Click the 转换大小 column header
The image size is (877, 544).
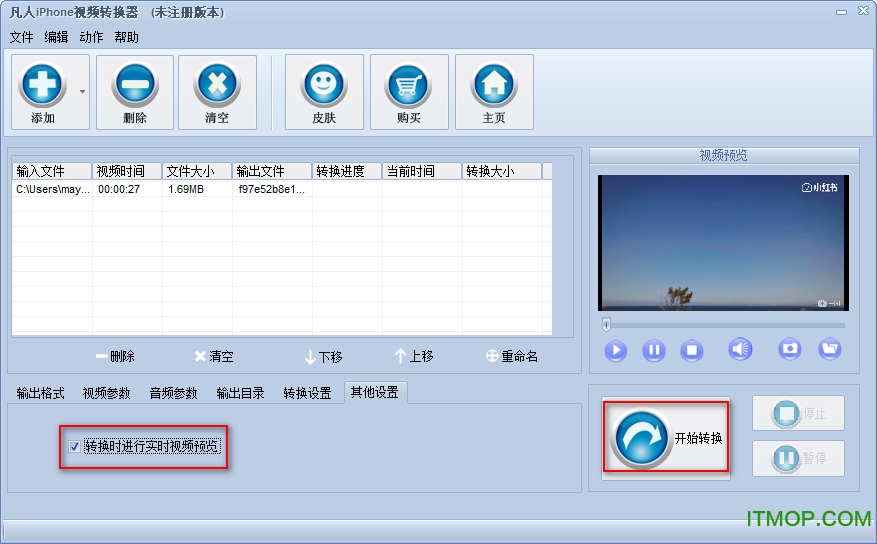502,171
